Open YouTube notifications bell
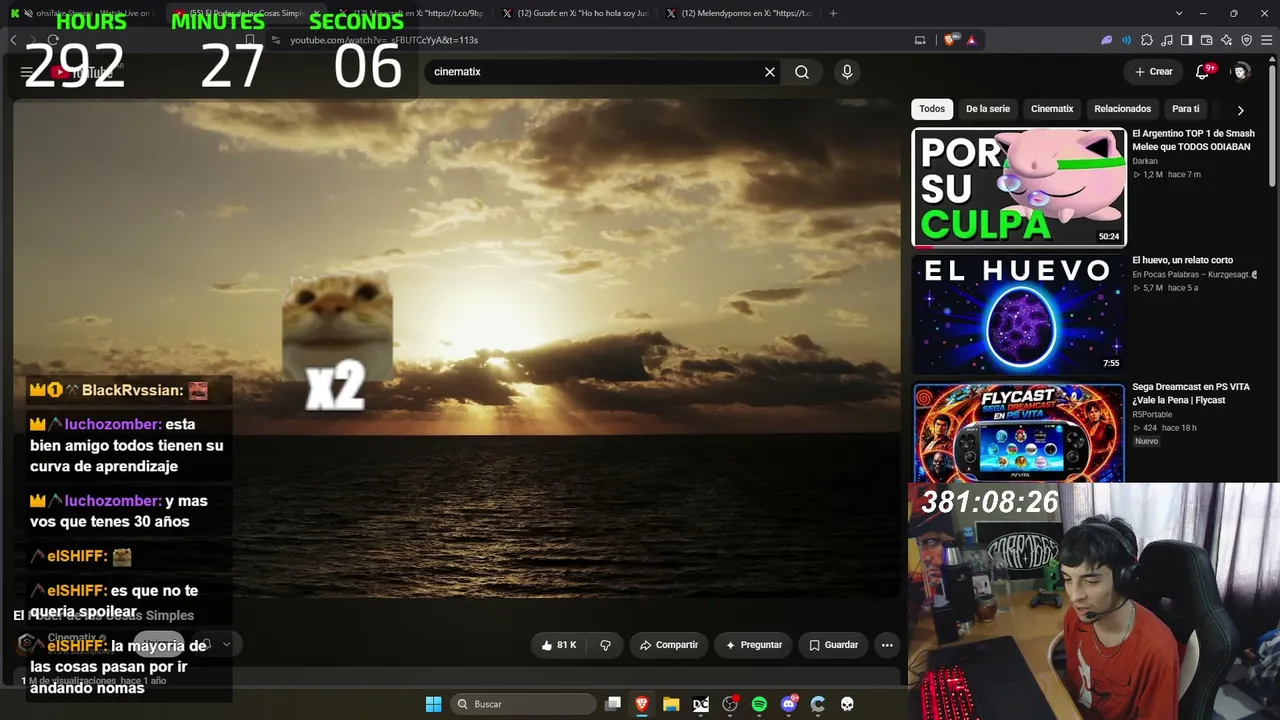This screenshot has height=720, width=1280. tap(1203, 72)
